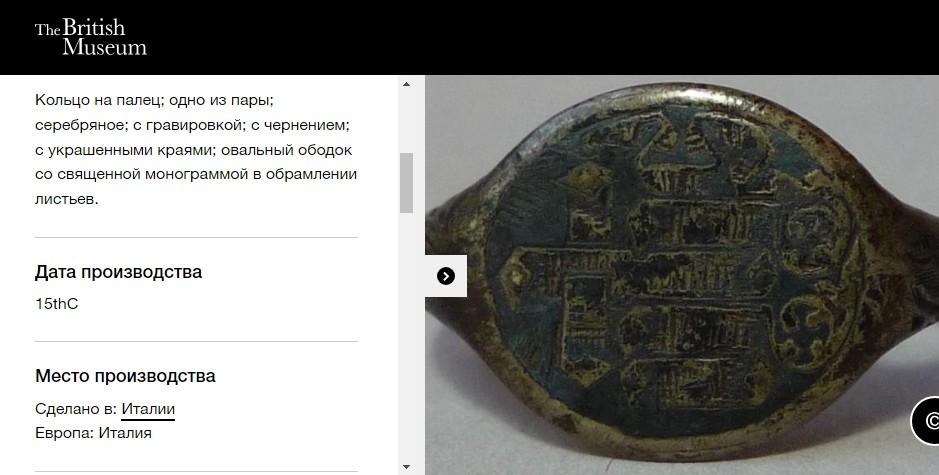
Task: Open the copyright info icon on image
Action: [925, 421]
